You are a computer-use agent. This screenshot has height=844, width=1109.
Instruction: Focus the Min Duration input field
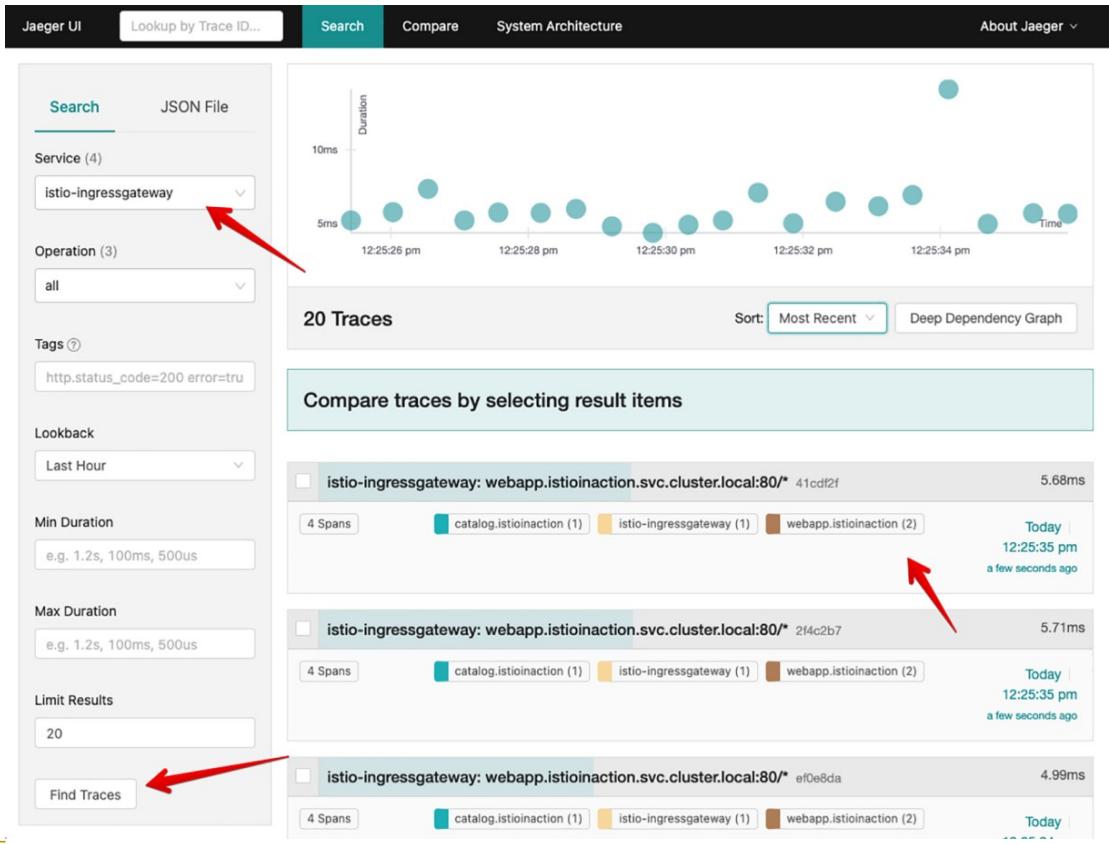[144, 555]
